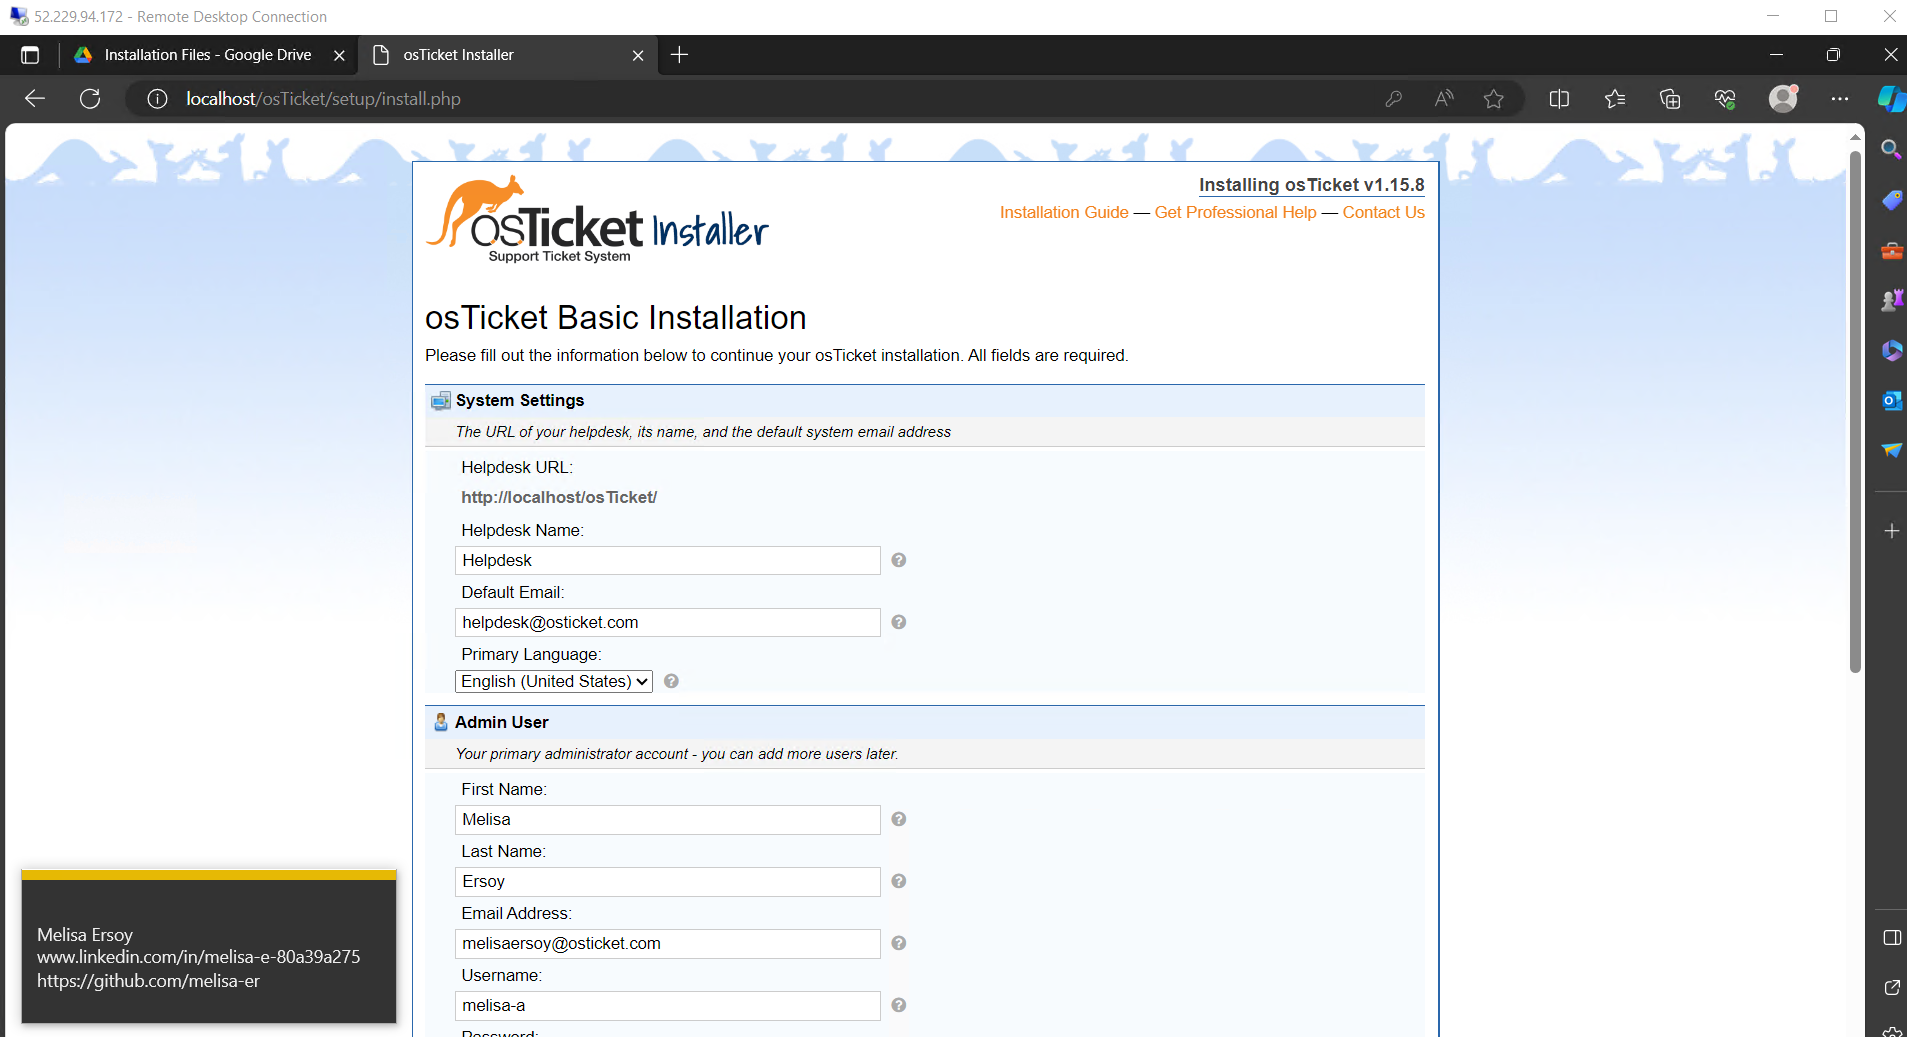Screen dimensions: 1907x1037
Task: Expand the Primary Language dropdown
Action: click(x=554, y=681)
